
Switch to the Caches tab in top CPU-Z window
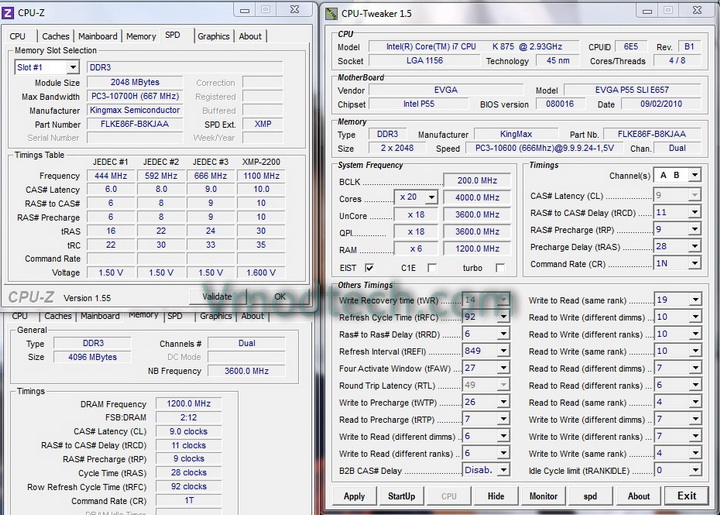tap(56, 36)
